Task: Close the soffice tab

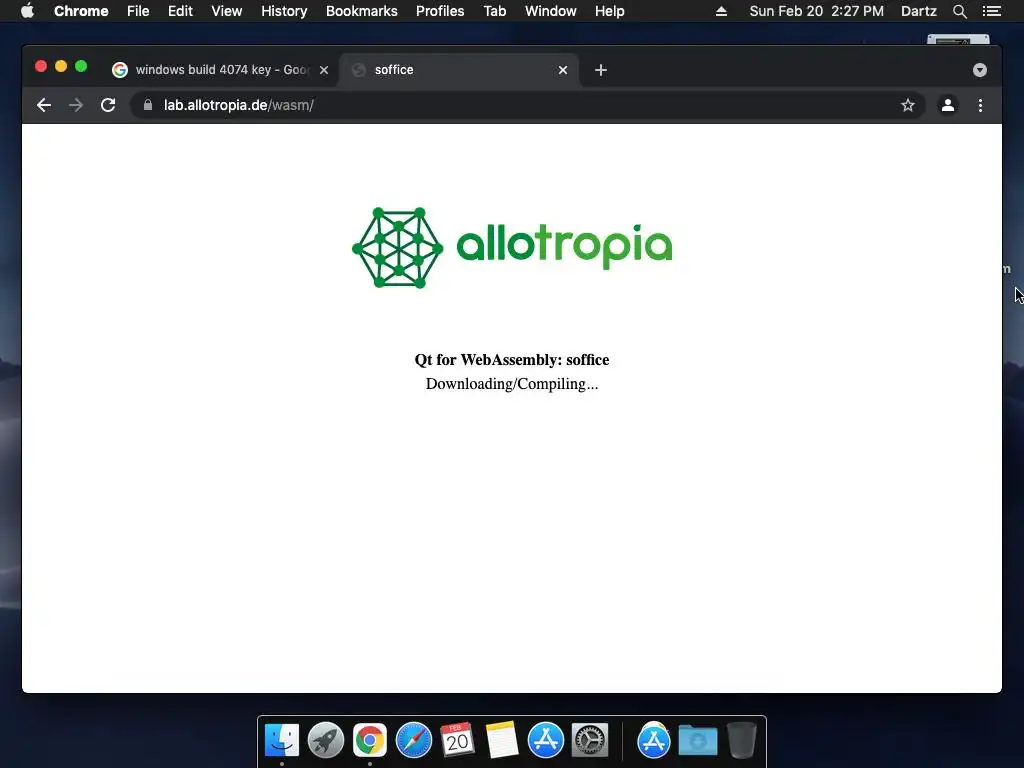Action: point(563,70)
